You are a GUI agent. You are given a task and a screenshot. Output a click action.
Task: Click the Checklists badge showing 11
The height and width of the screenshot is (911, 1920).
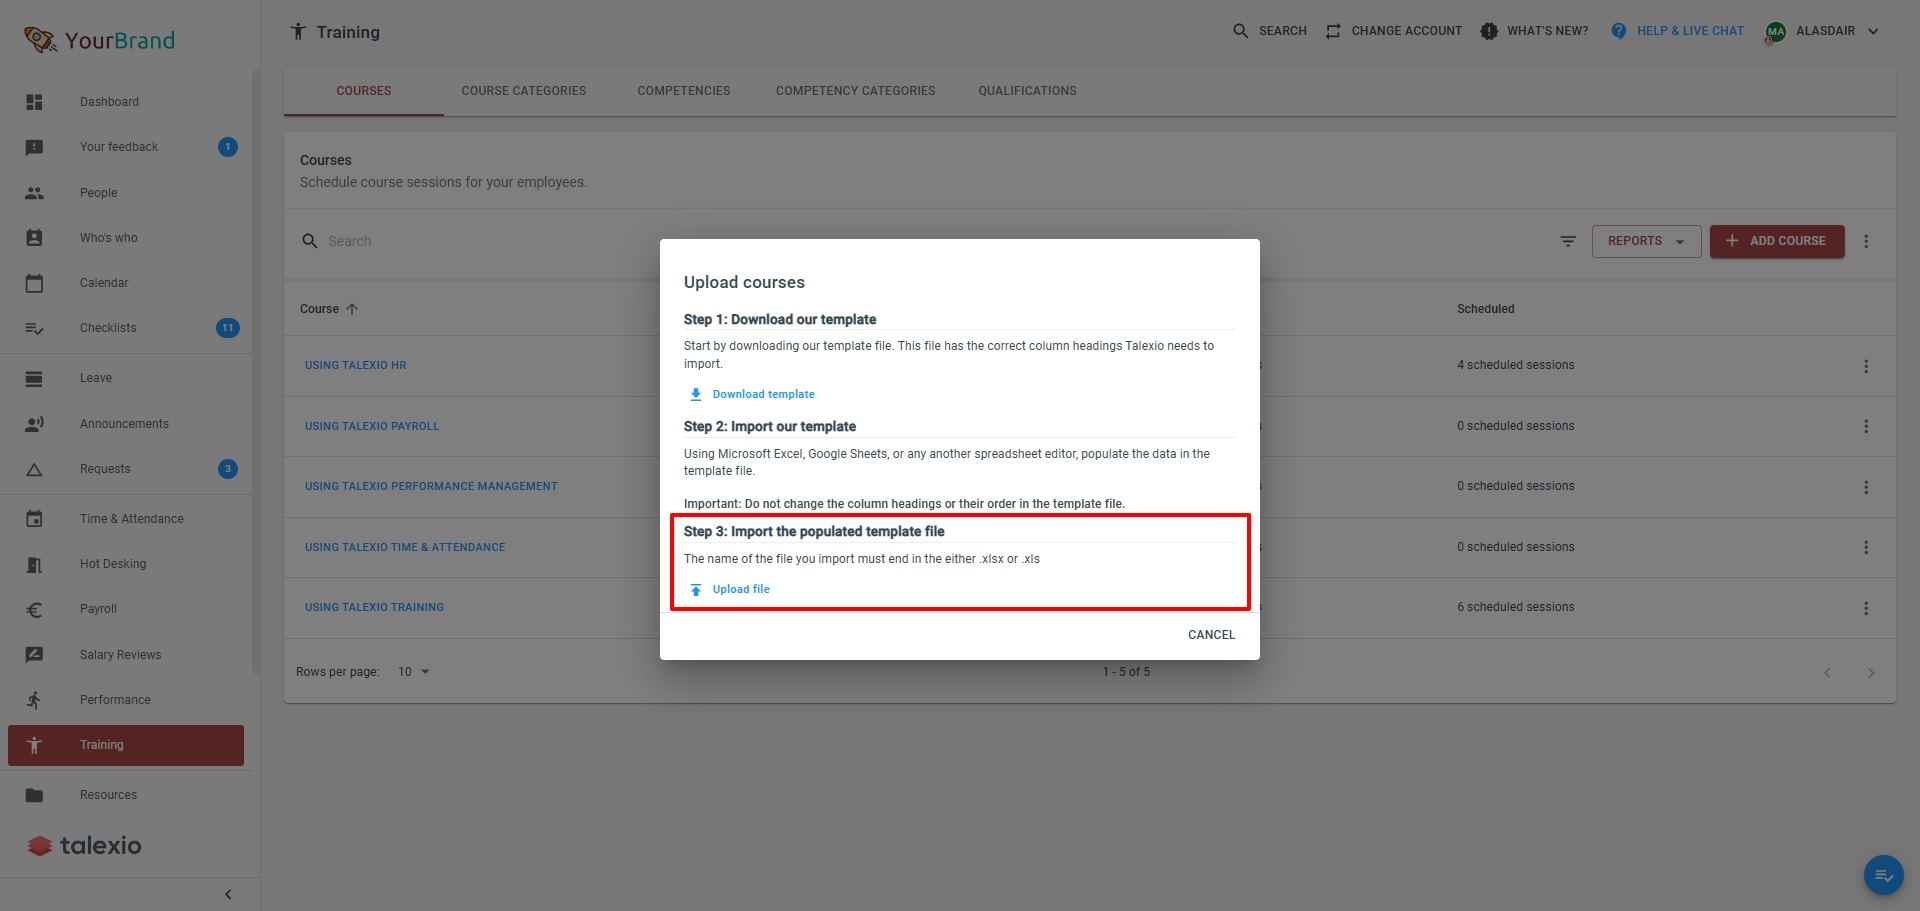(228, 328)
